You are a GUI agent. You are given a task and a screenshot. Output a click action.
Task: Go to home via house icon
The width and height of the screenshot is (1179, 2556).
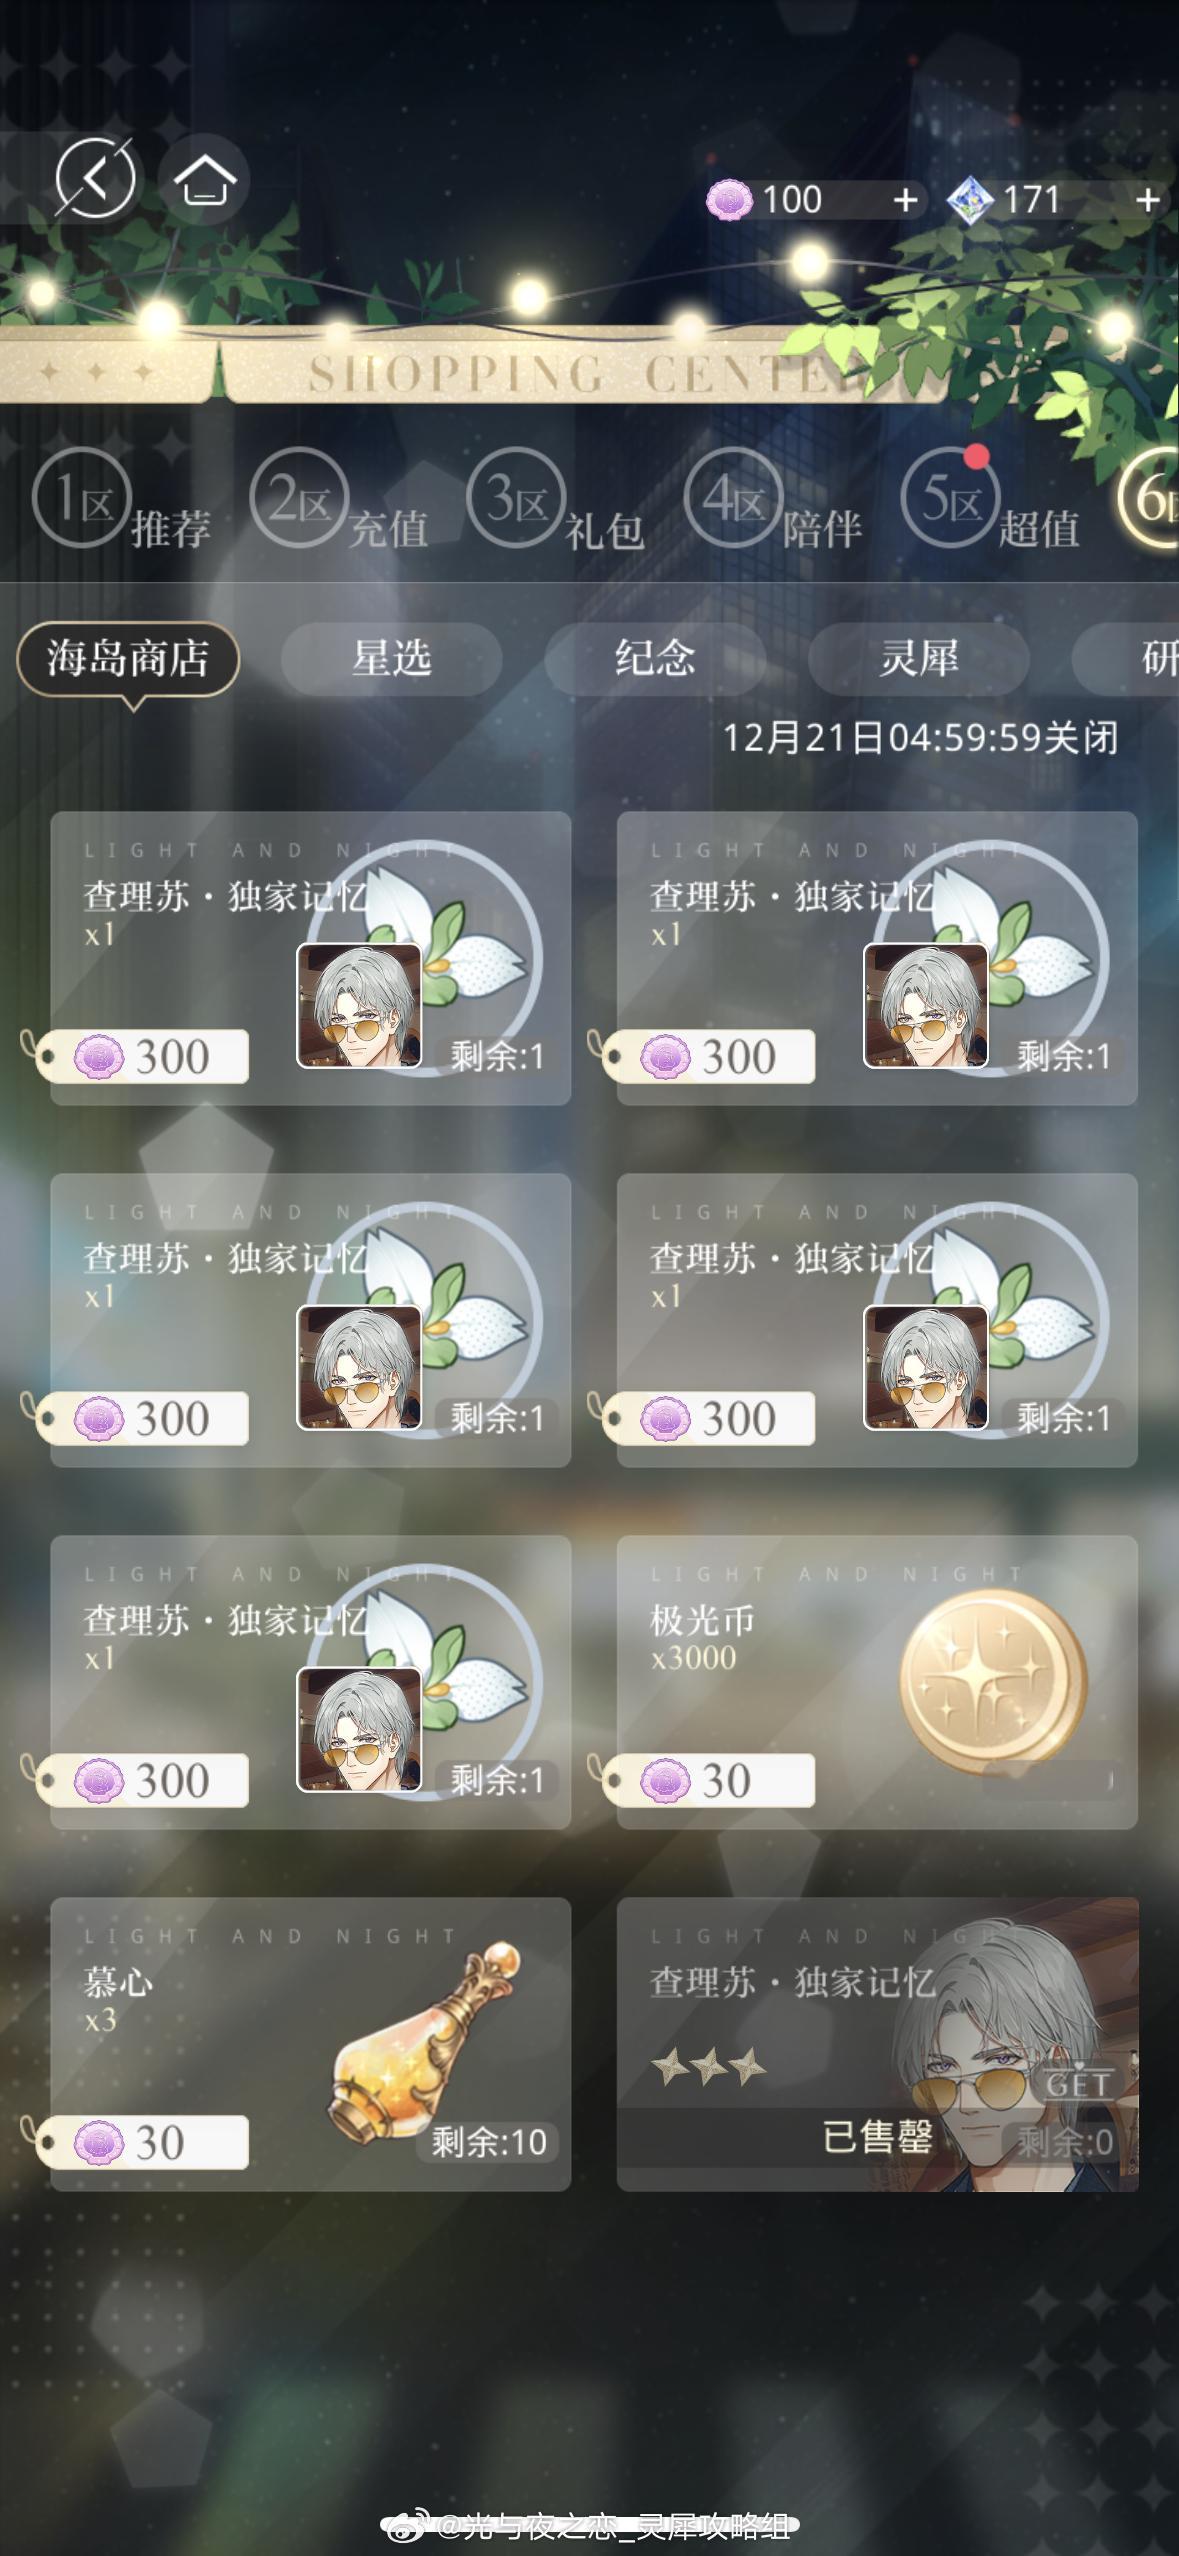pyautogui.click(x=205, y=179)
